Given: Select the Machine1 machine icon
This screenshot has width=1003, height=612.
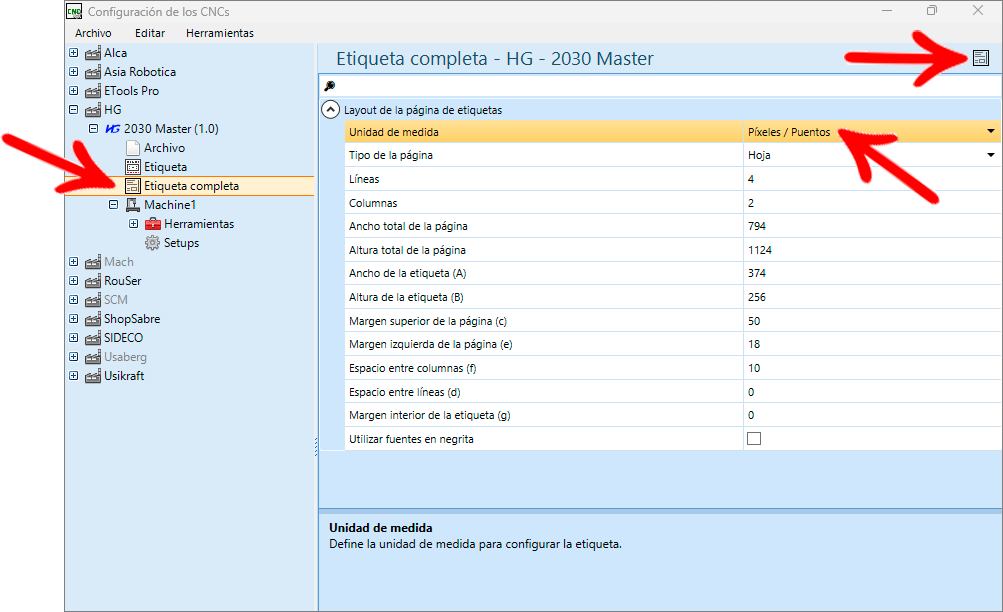Looking at the screenshot, I should [x=132, y=205].
